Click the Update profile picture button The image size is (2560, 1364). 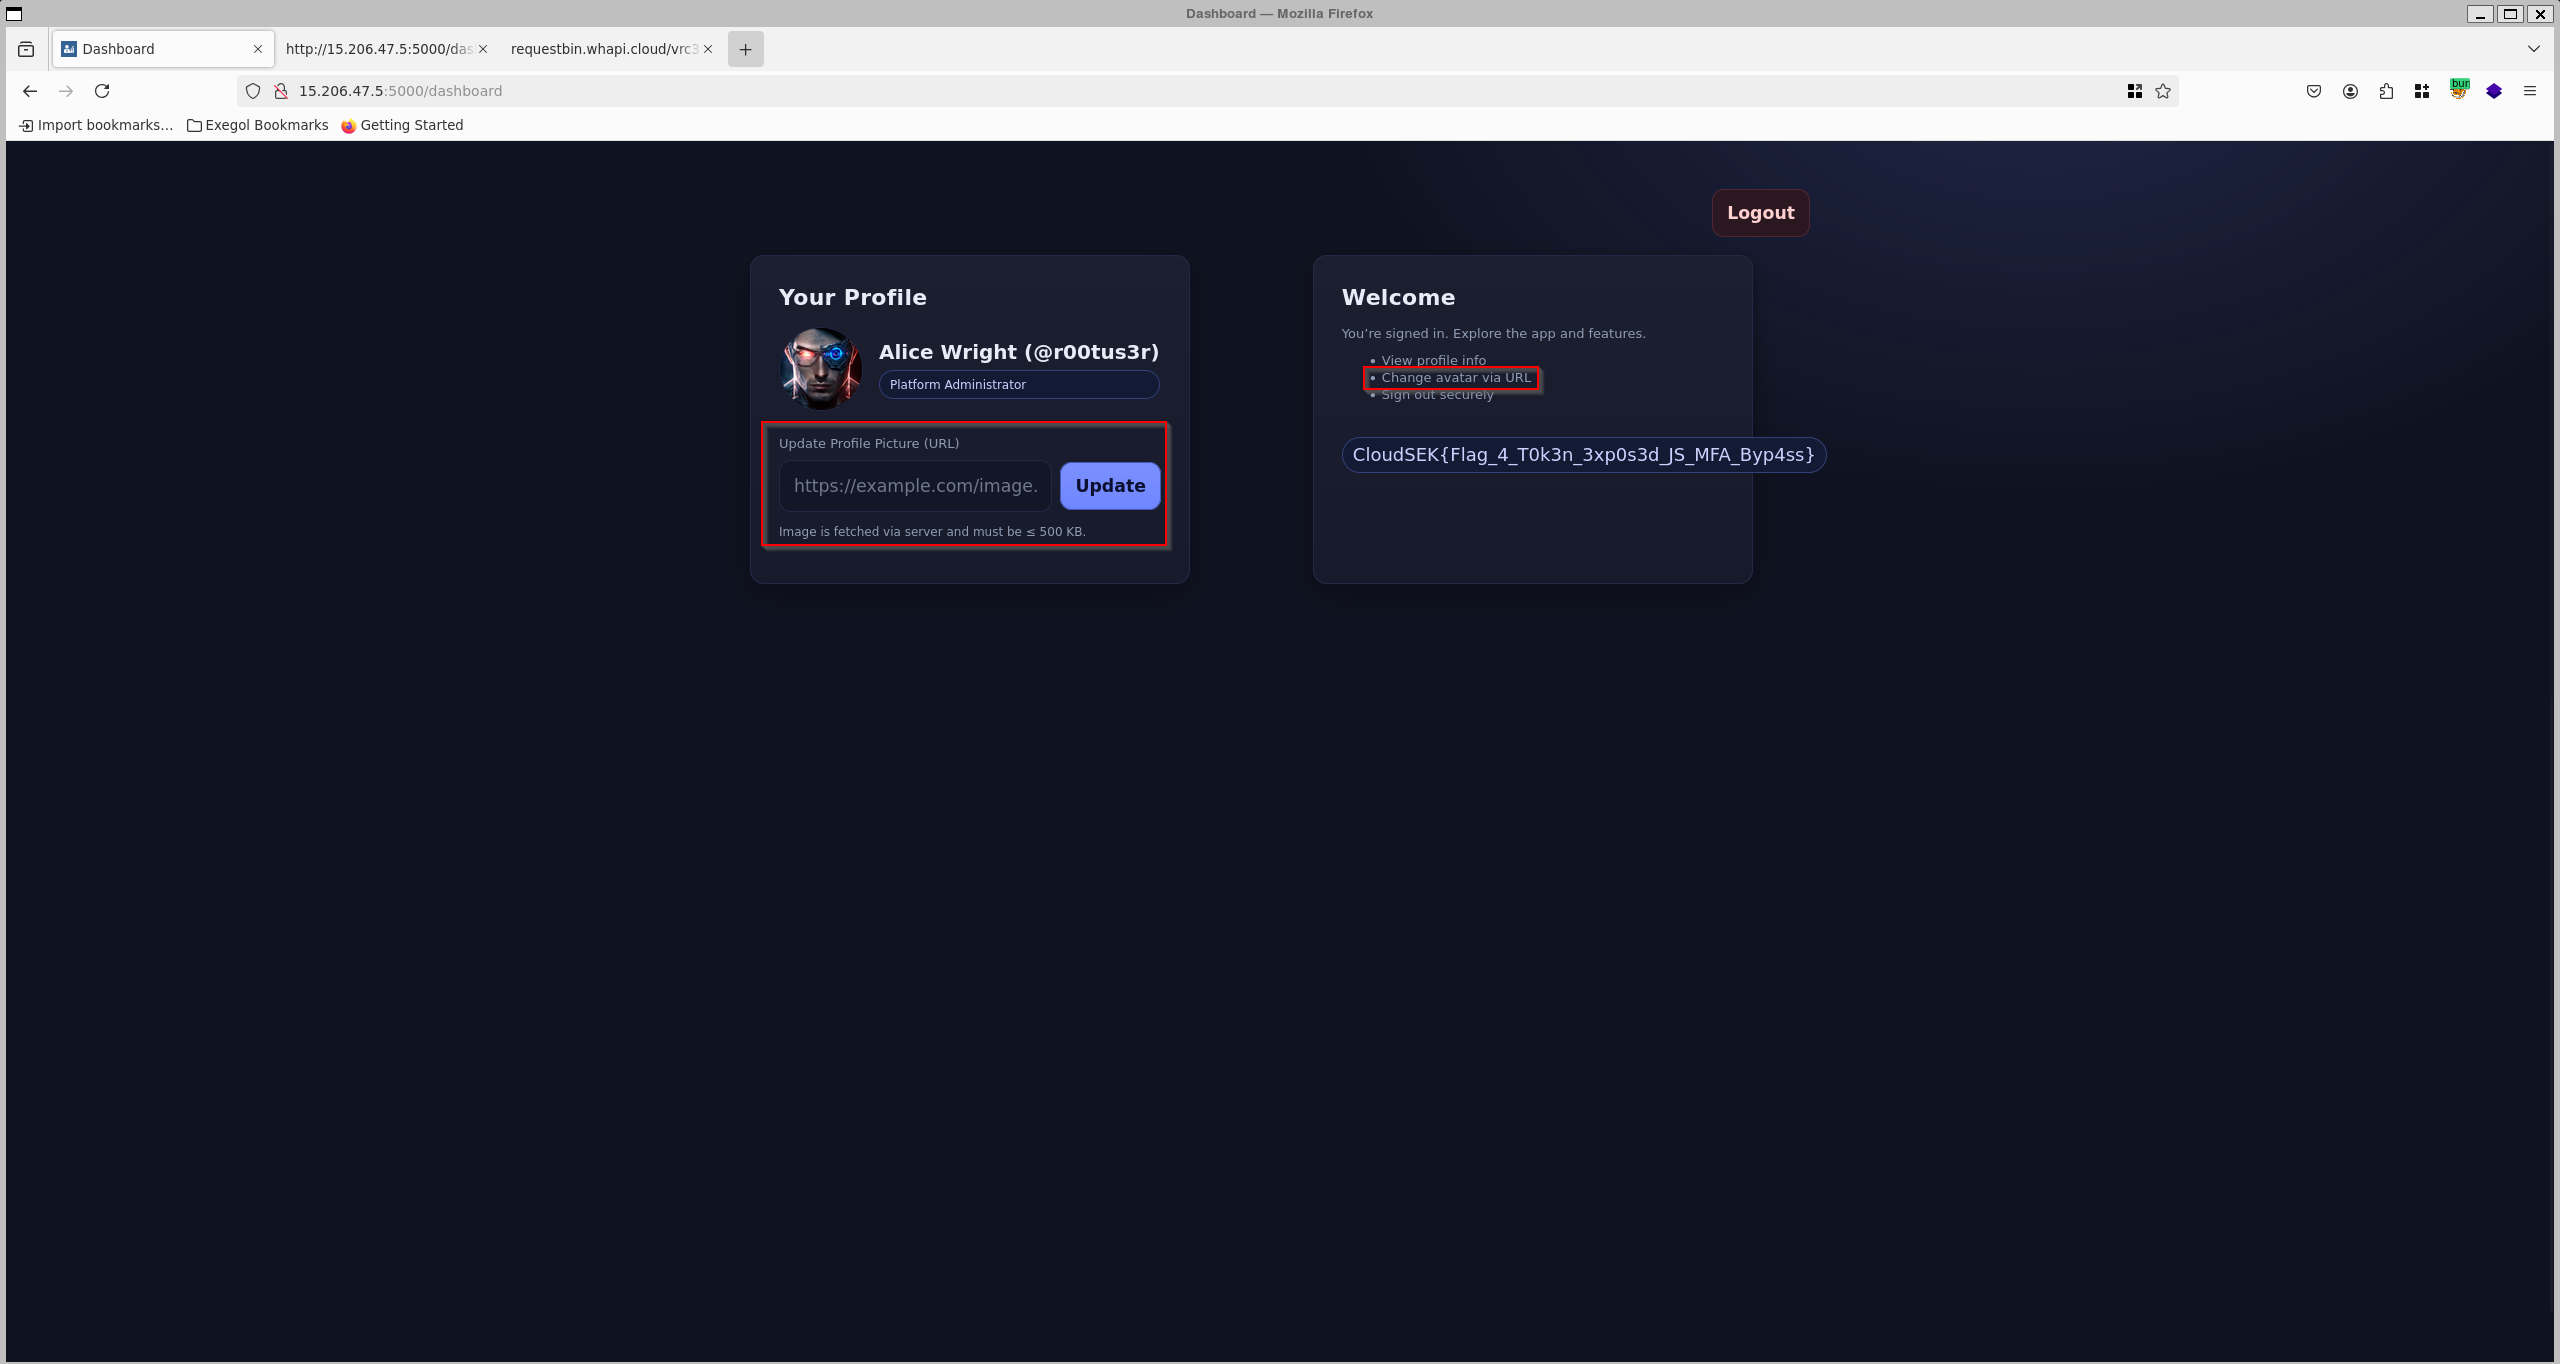[1110, 486]
